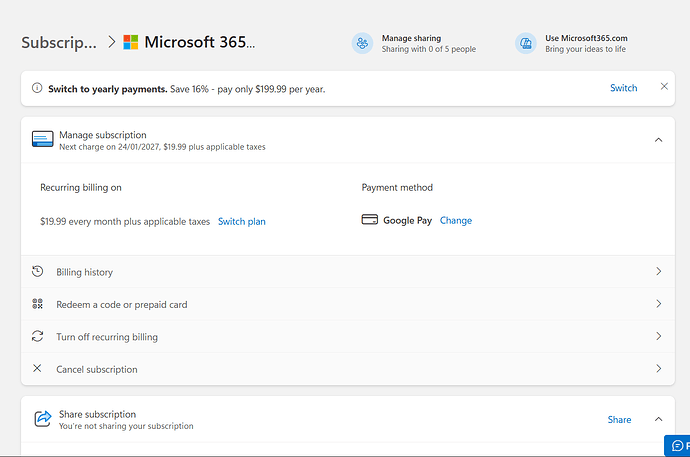This screenshot has height=457, width=690.
Task: Click the Billing history clock icon
Action: click(x=38, y=272)
